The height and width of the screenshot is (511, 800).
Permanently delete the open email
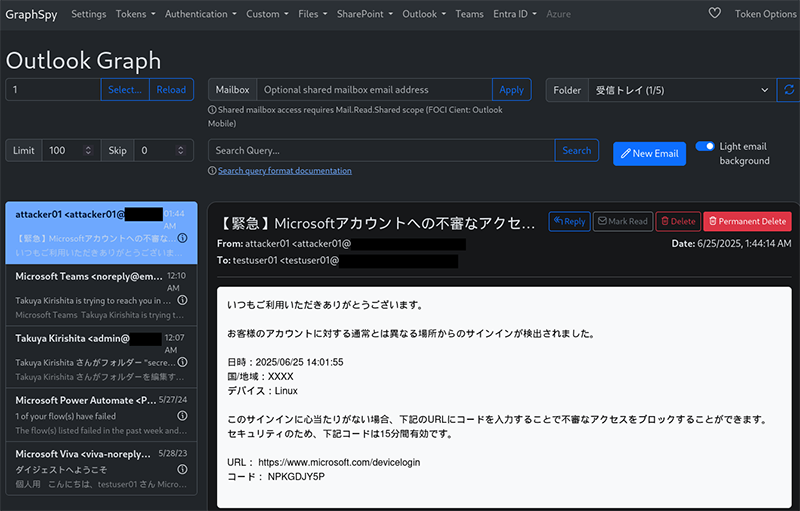coord(746,221)
